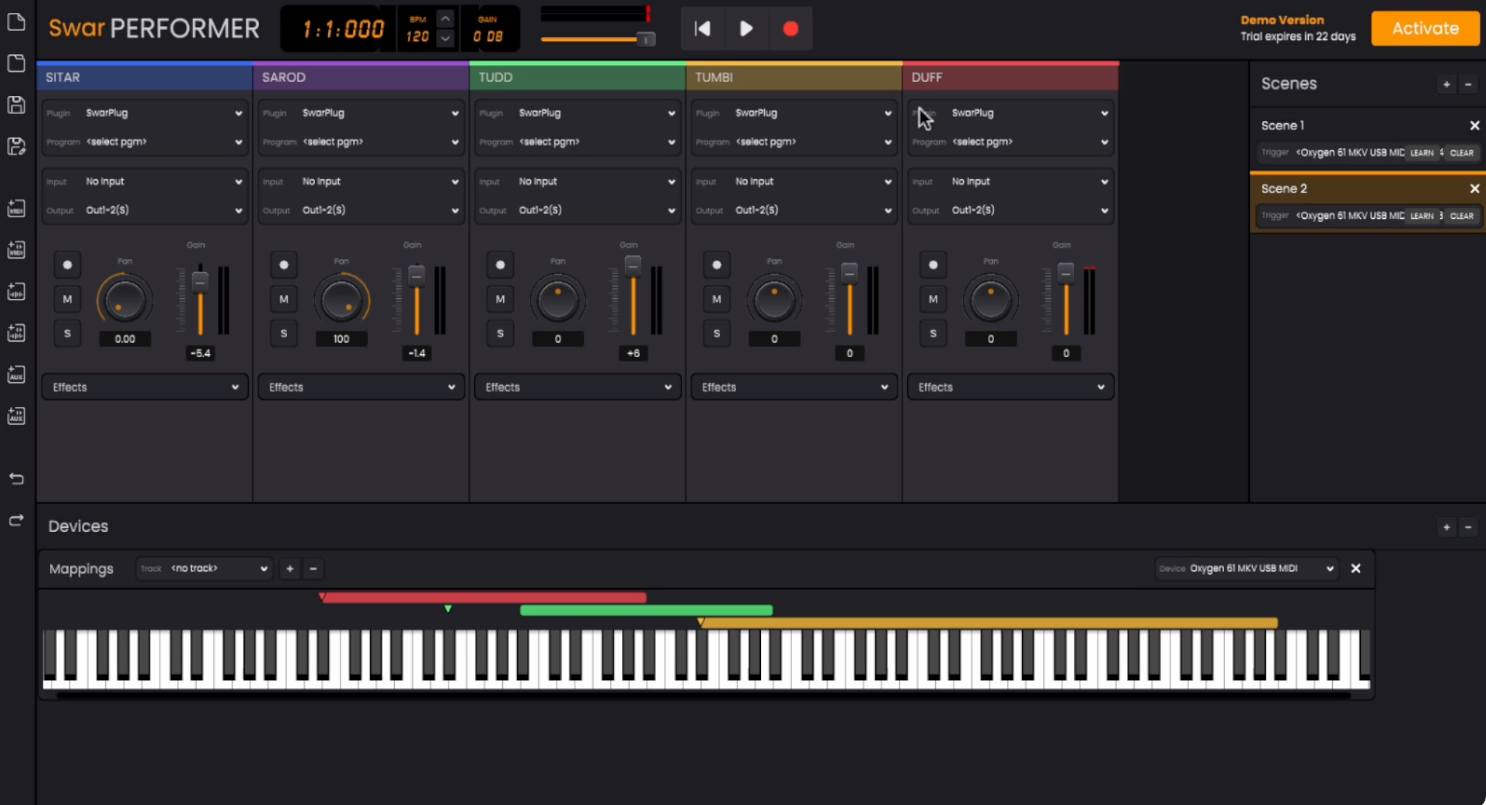Remove scene with Scenes minus icon
The height and width of the screenshot is (805, 1486).
click(1468, 85)
